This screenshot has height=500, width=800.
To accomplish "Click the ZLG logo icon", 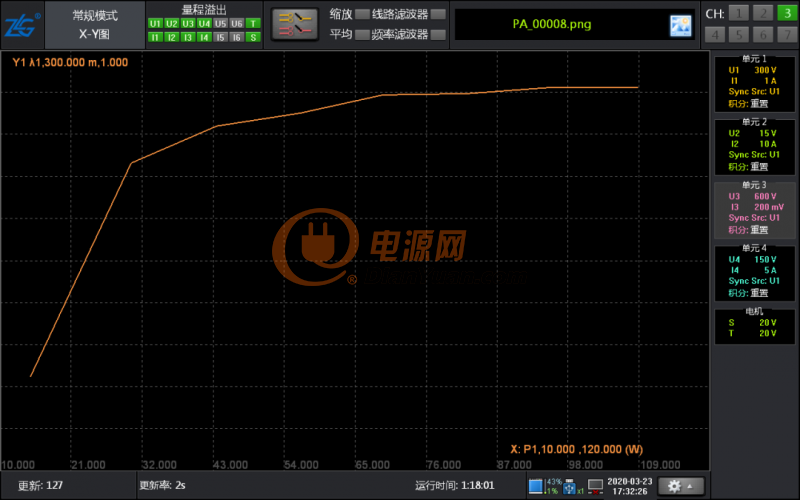I will tap(22, 24).
